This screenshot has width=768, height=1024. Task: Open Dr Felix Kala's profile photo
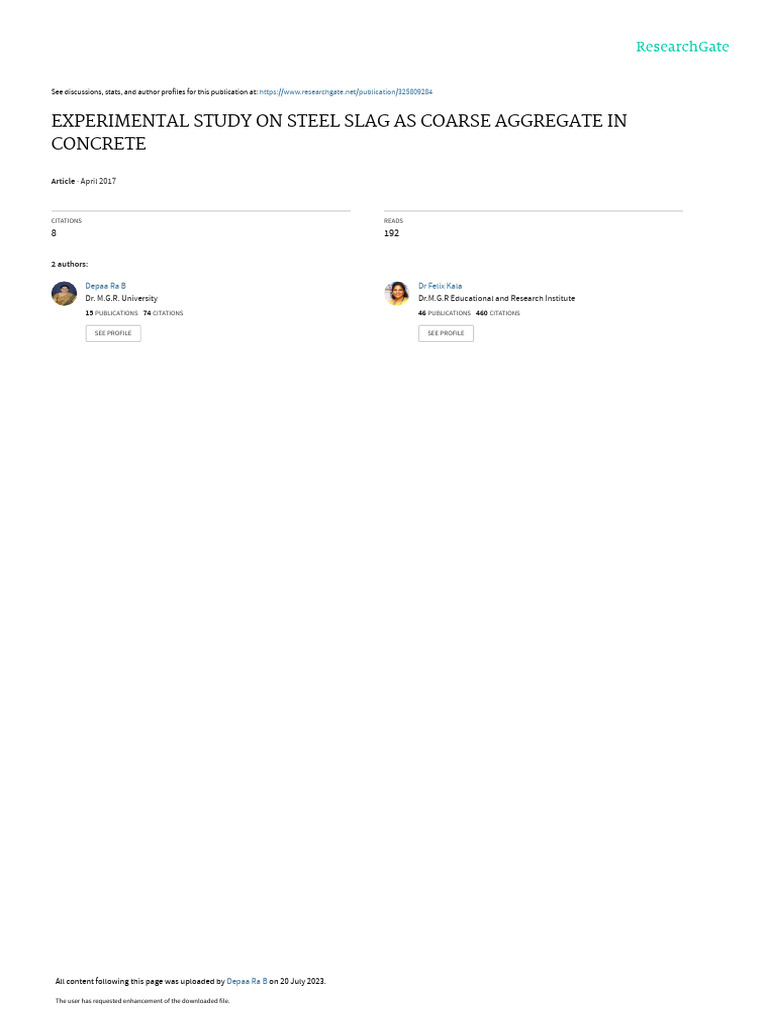pyautogui.click(x=397, y=293)
